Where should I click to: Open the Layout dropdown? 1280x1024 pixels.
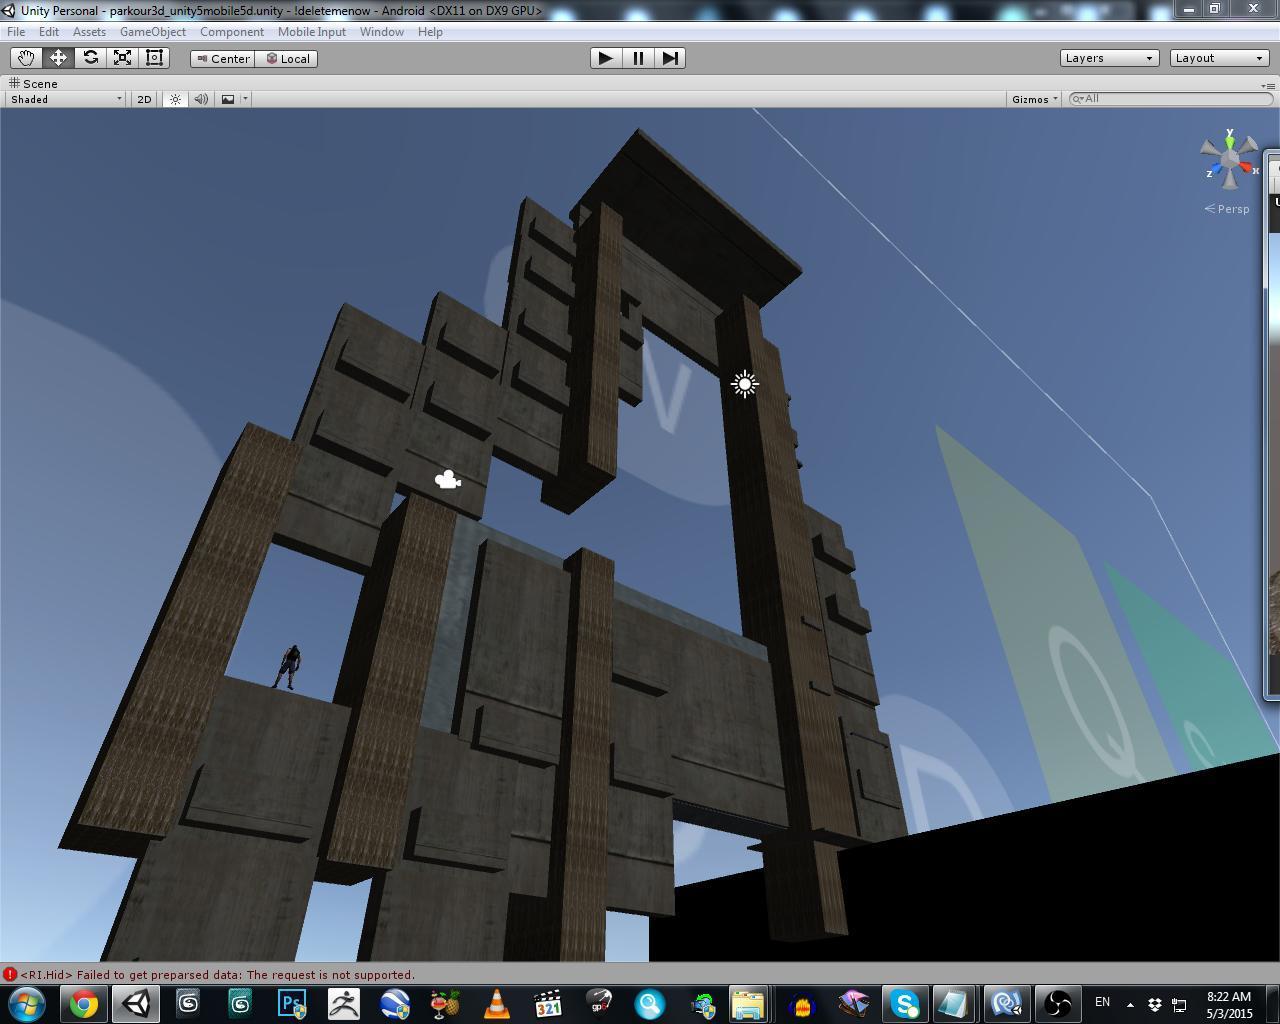point(1218,57)
